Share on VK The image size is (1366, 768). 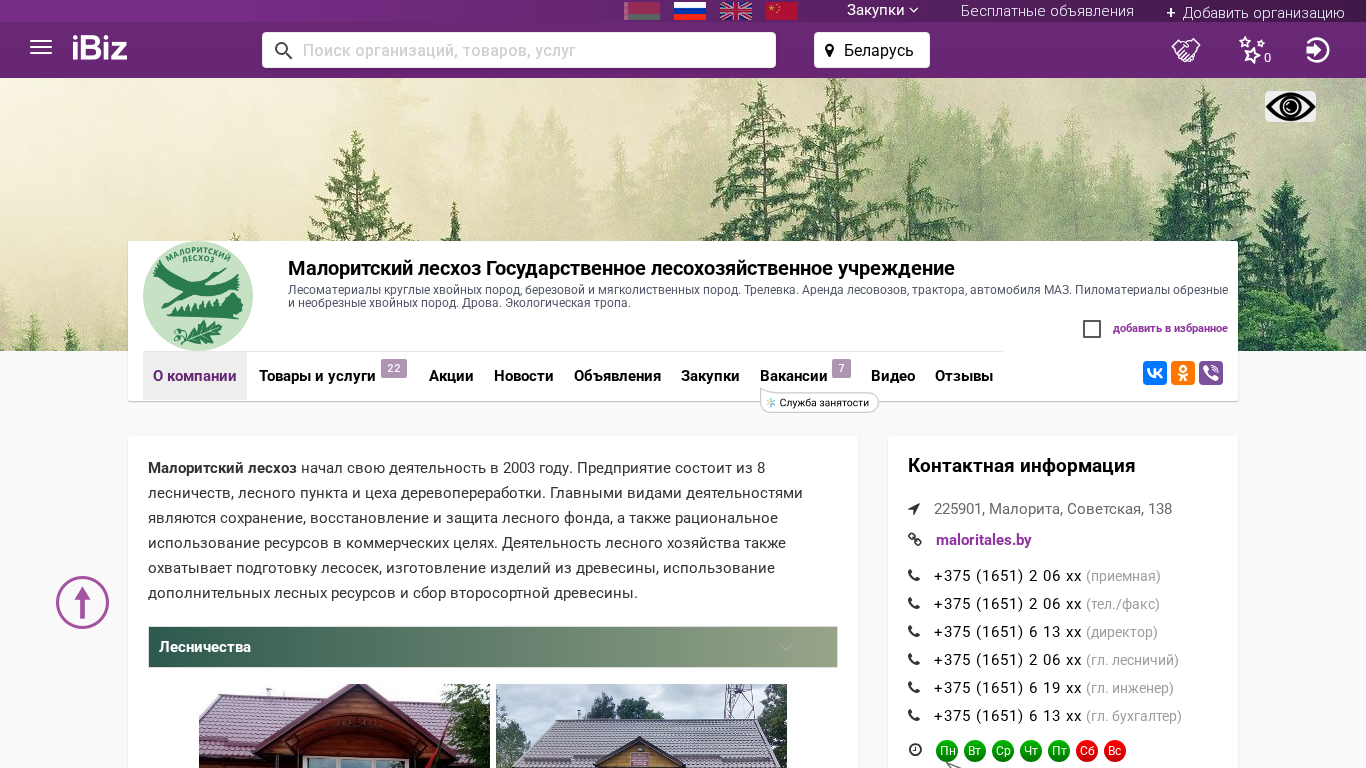[1155, 373]
